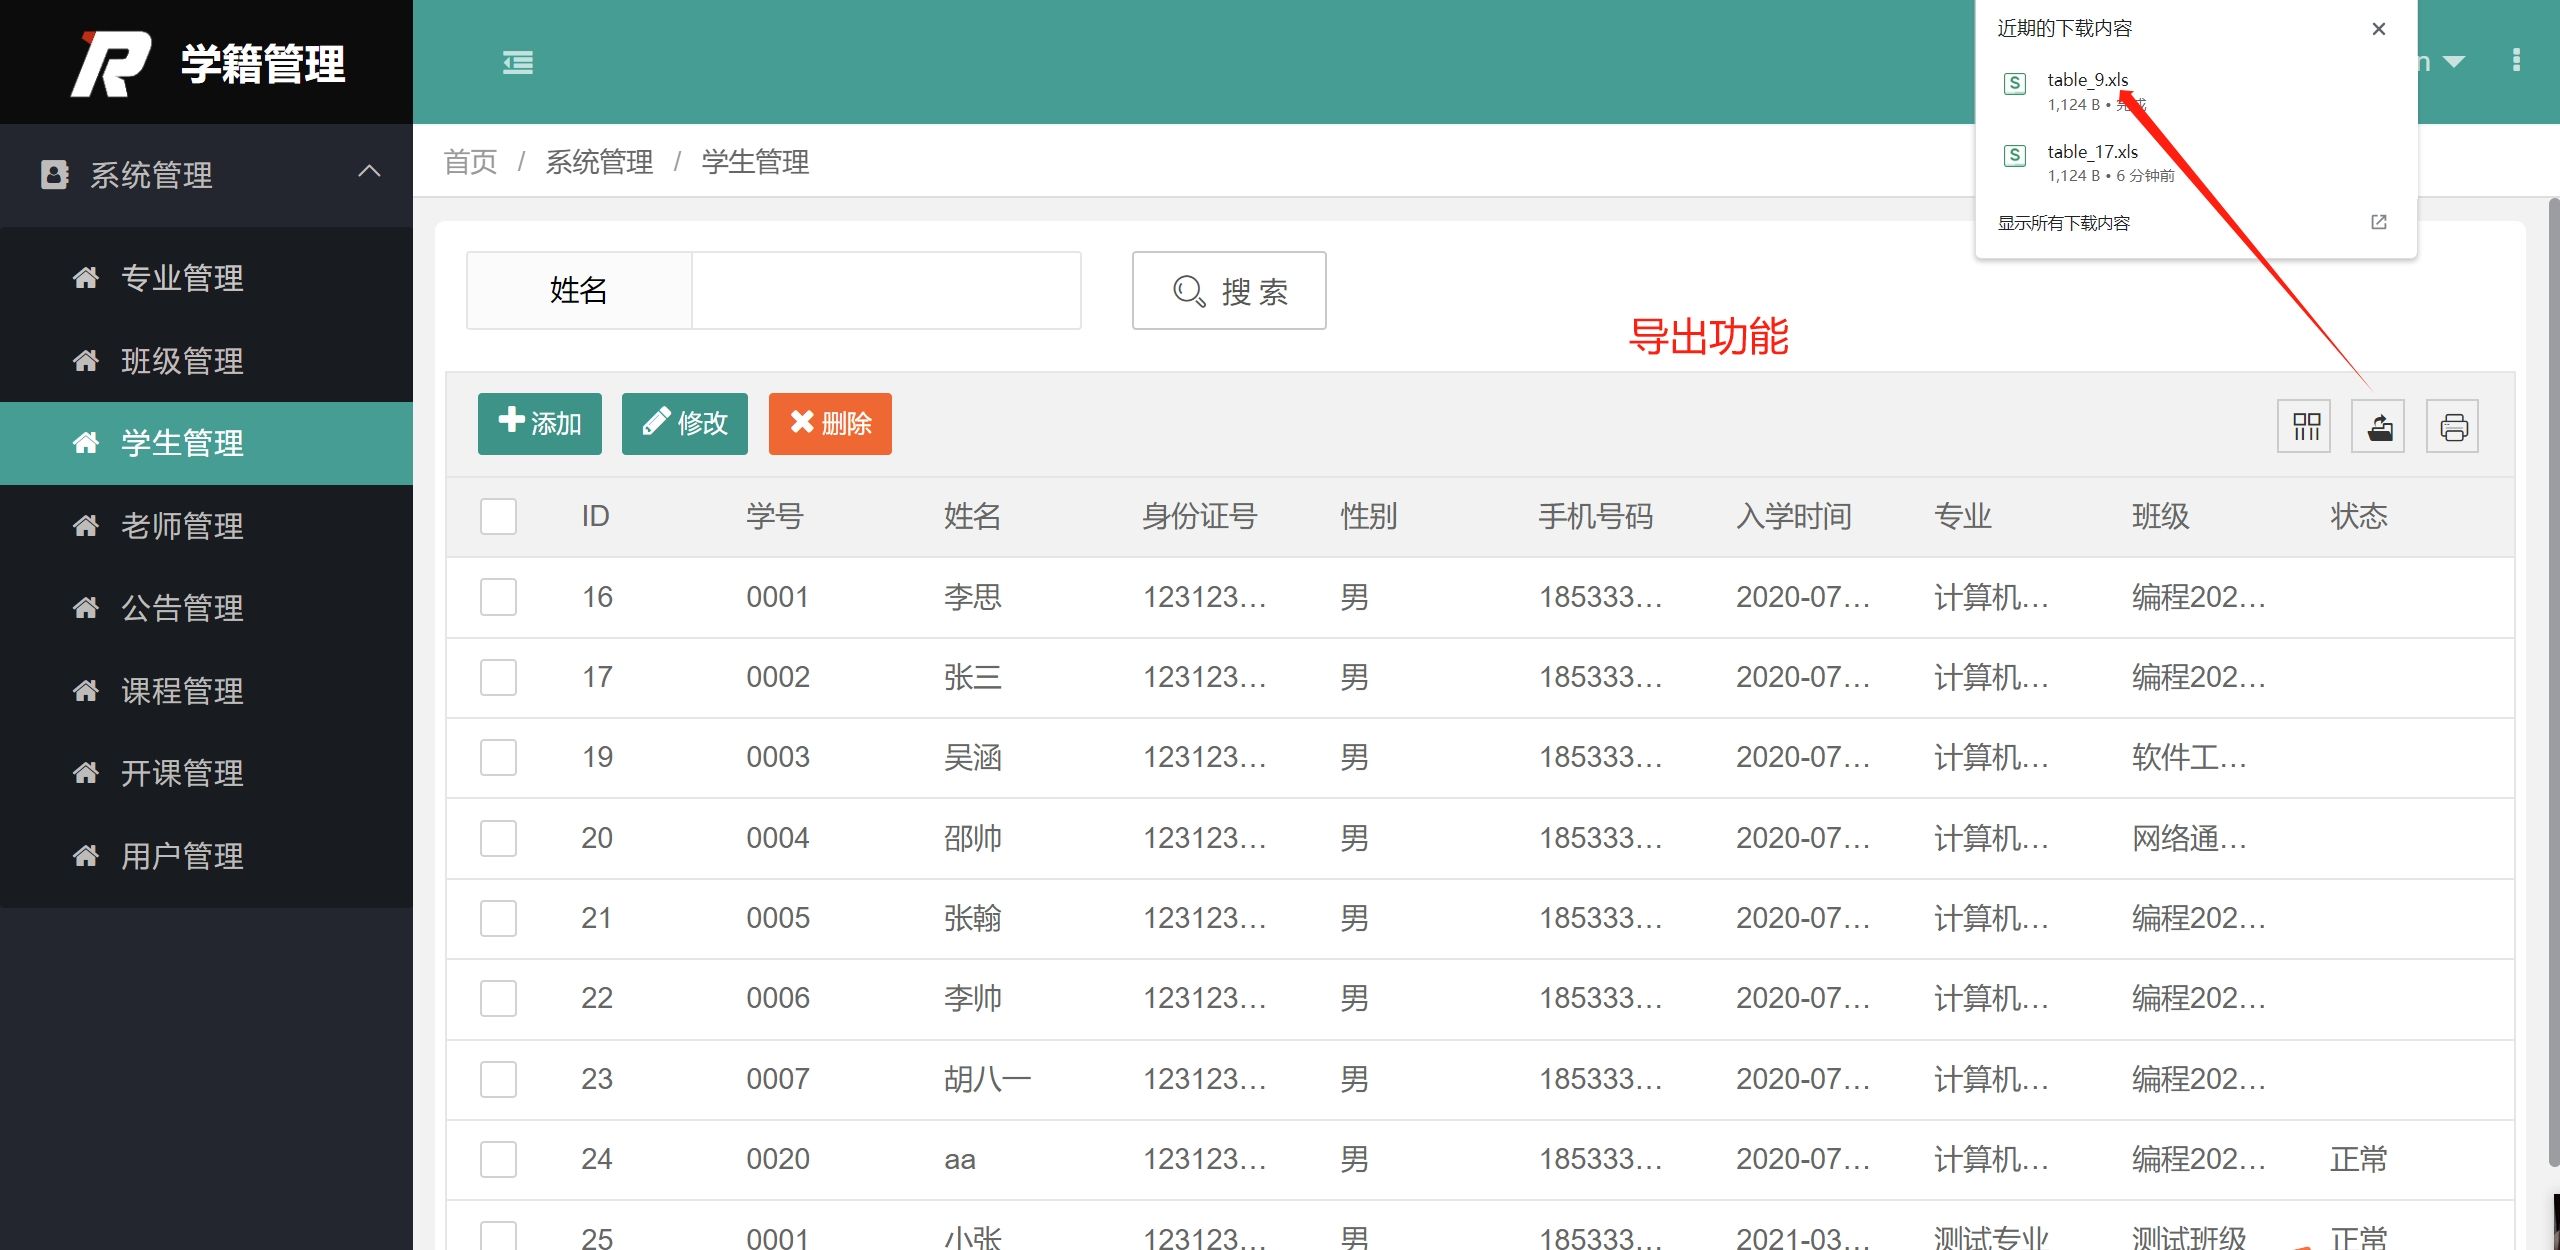
Task: Toggle select-all checkbox in table header
Action: pyautogui.click(x=500, y=516)
